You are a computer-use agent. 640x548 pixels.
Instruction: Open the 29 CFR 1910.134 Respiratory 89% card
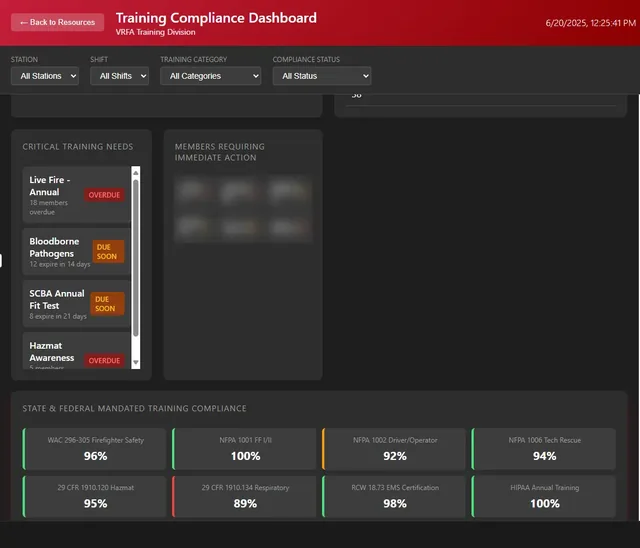[x=244, y=497]
